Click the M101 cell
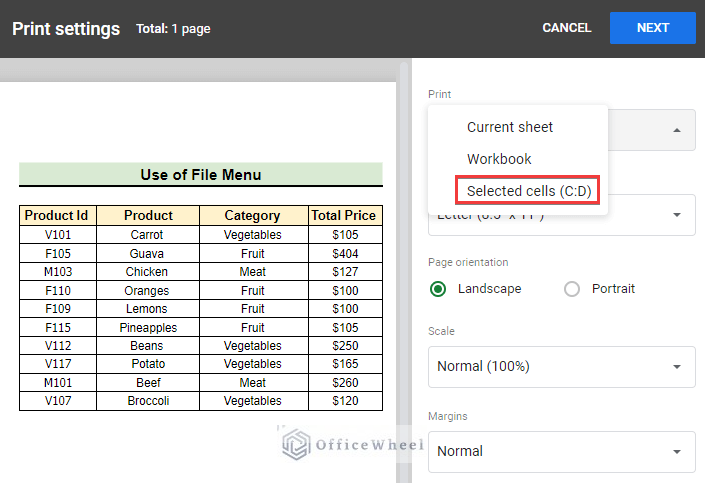Viewport: 705px width, 483px height. point(58,383)
